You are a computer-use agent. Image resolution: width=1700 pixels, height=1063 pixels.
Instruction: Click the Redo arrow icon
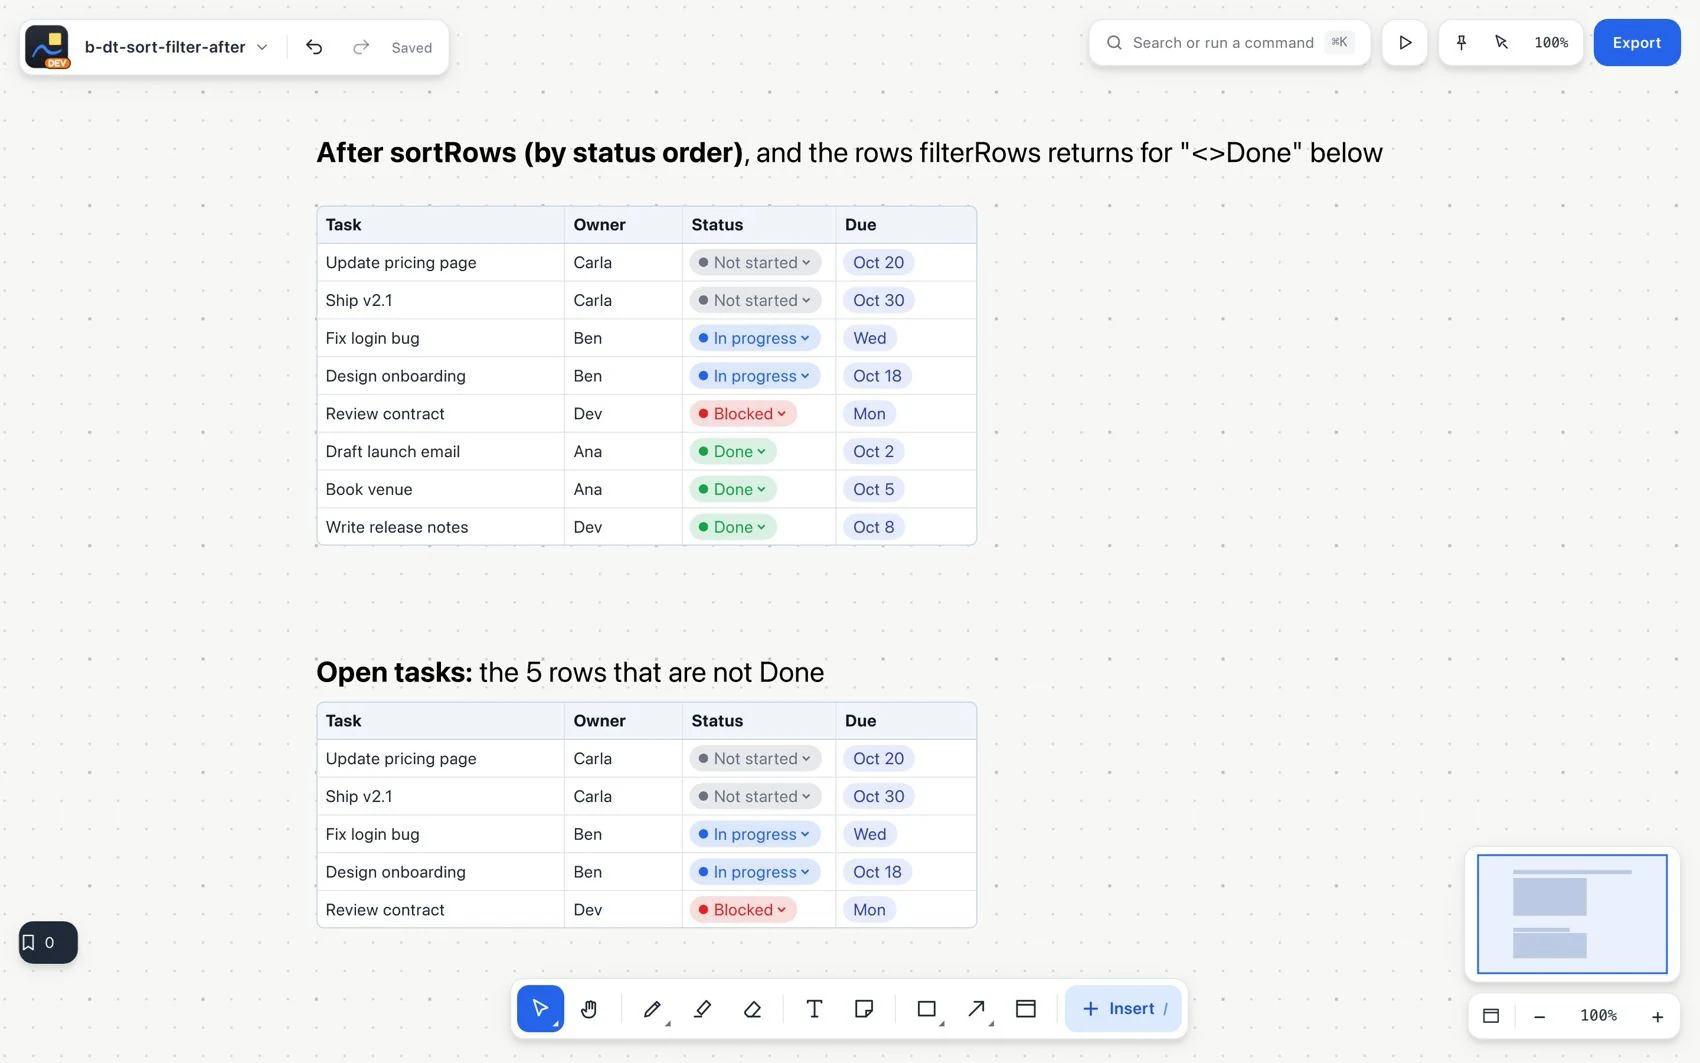361,47
